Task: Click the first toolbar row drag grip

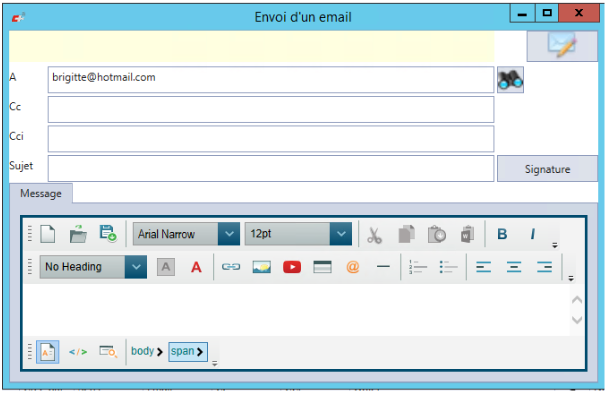Action: click(x=30, y=234)
